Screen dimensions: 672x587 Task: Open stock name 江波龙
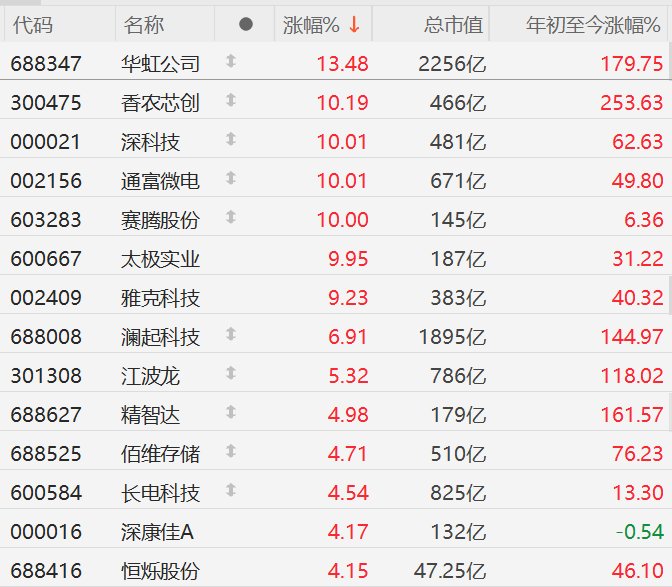tap(150, 376)
